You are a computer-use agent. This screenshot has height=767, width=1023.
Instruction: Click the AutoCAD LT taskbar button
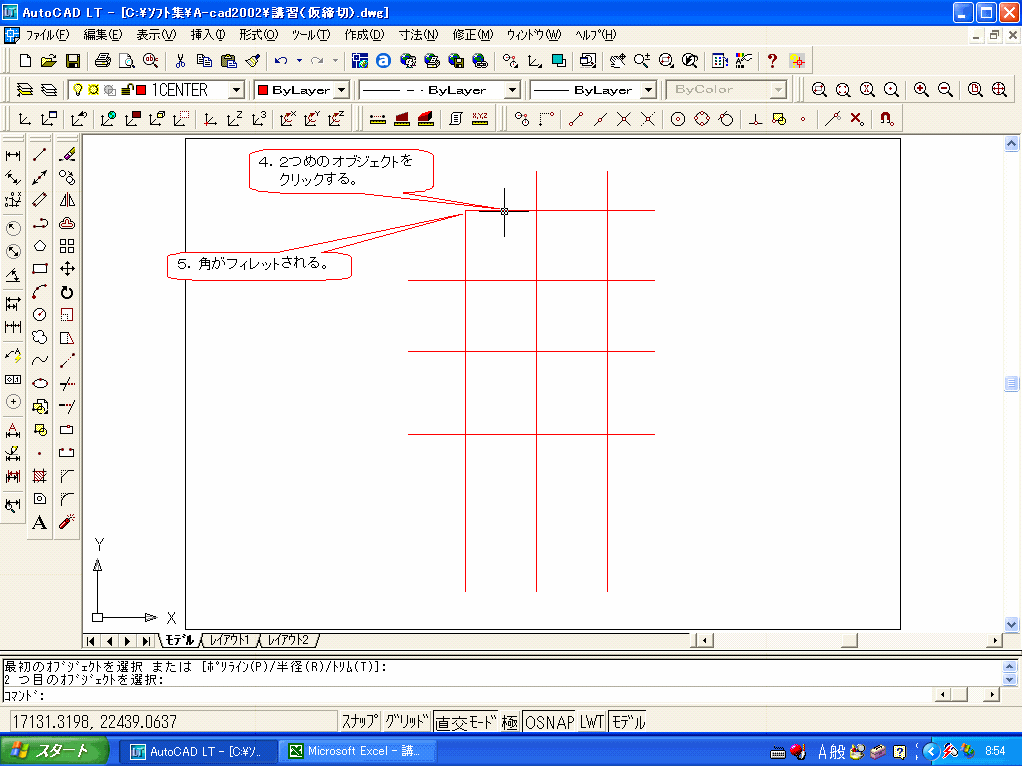click(x=198, y=751)
